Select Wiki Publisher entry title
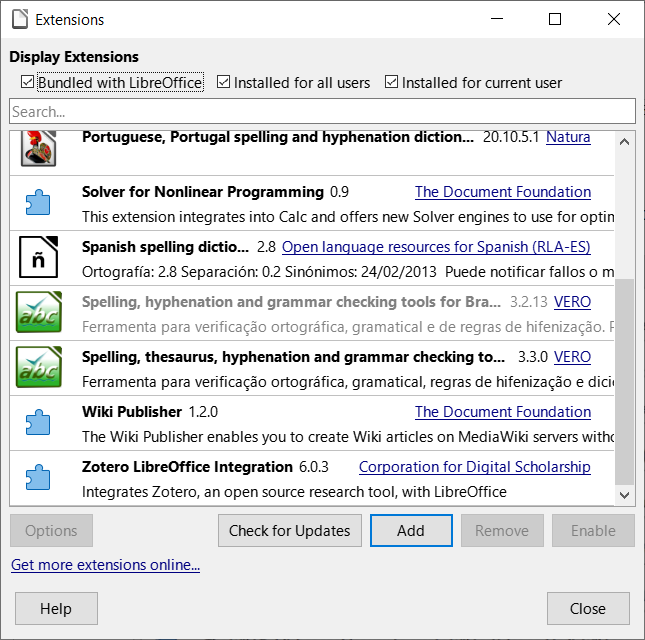This screenshot has height=640, width=645. [x=132, y=412]
